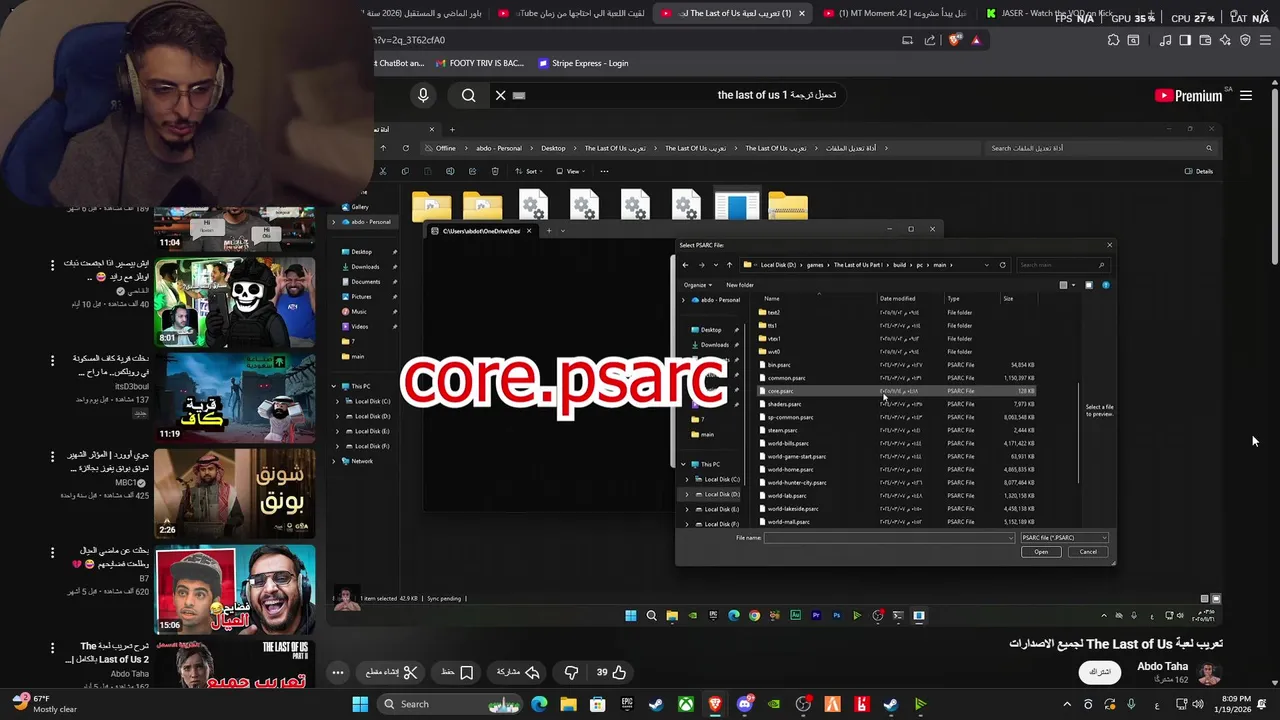Viewport: 1280px width, 720px height.
Task: Select sp-common.psarc file
Action: [790, 417]
